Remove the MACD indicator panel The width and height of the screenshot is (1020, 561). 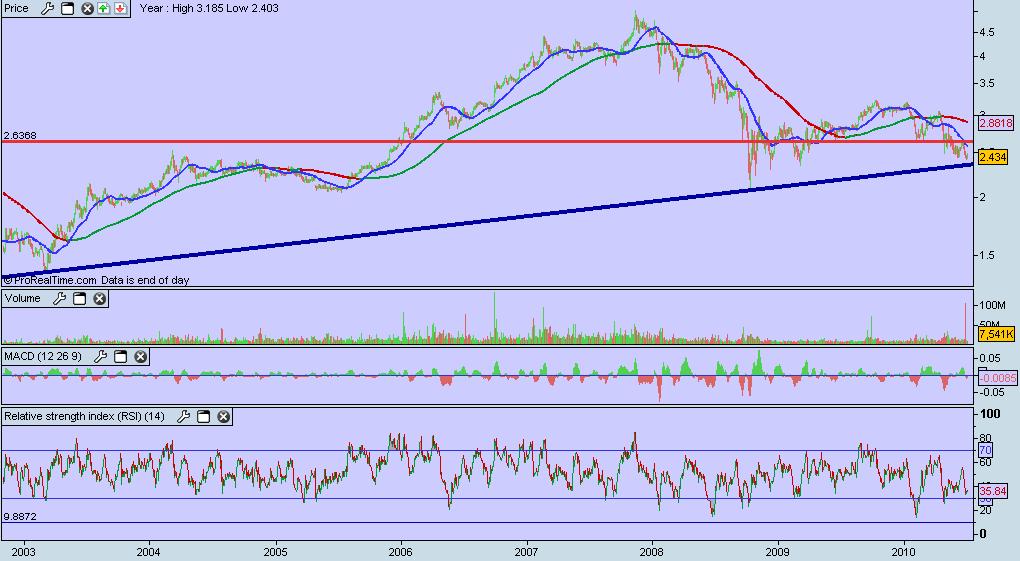click(x=141, y=357)
